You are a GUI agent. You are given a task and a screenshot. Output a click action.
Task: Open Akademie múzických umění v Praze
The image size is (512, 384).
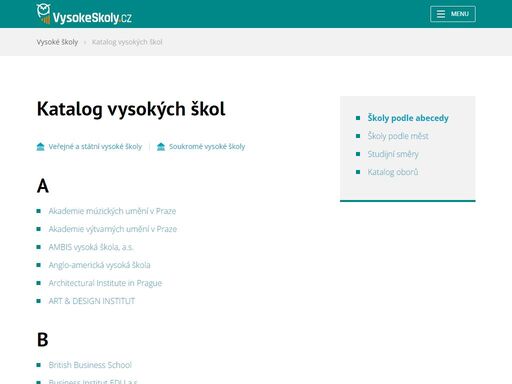click(x=112, y=211)
